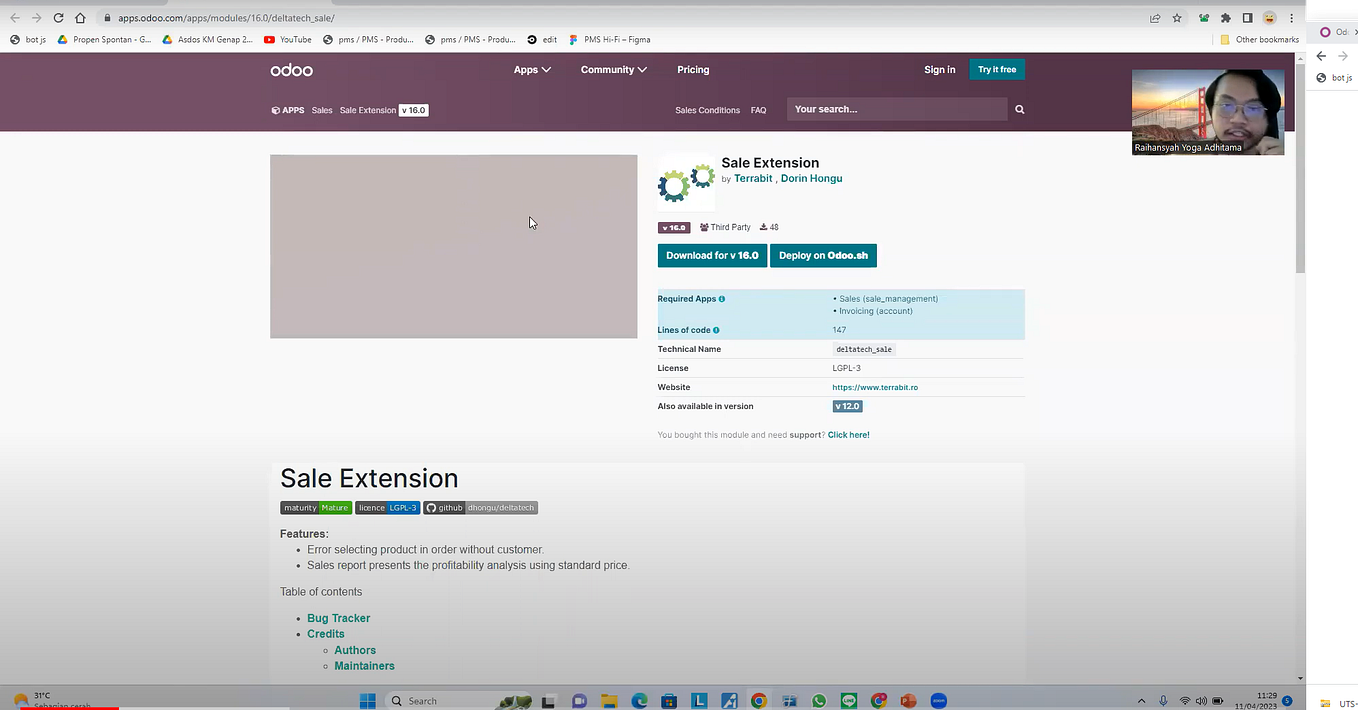Open the PMS Hi-Fi Figma bookmark
The image size is (1358, 710).
click(611, 39)
